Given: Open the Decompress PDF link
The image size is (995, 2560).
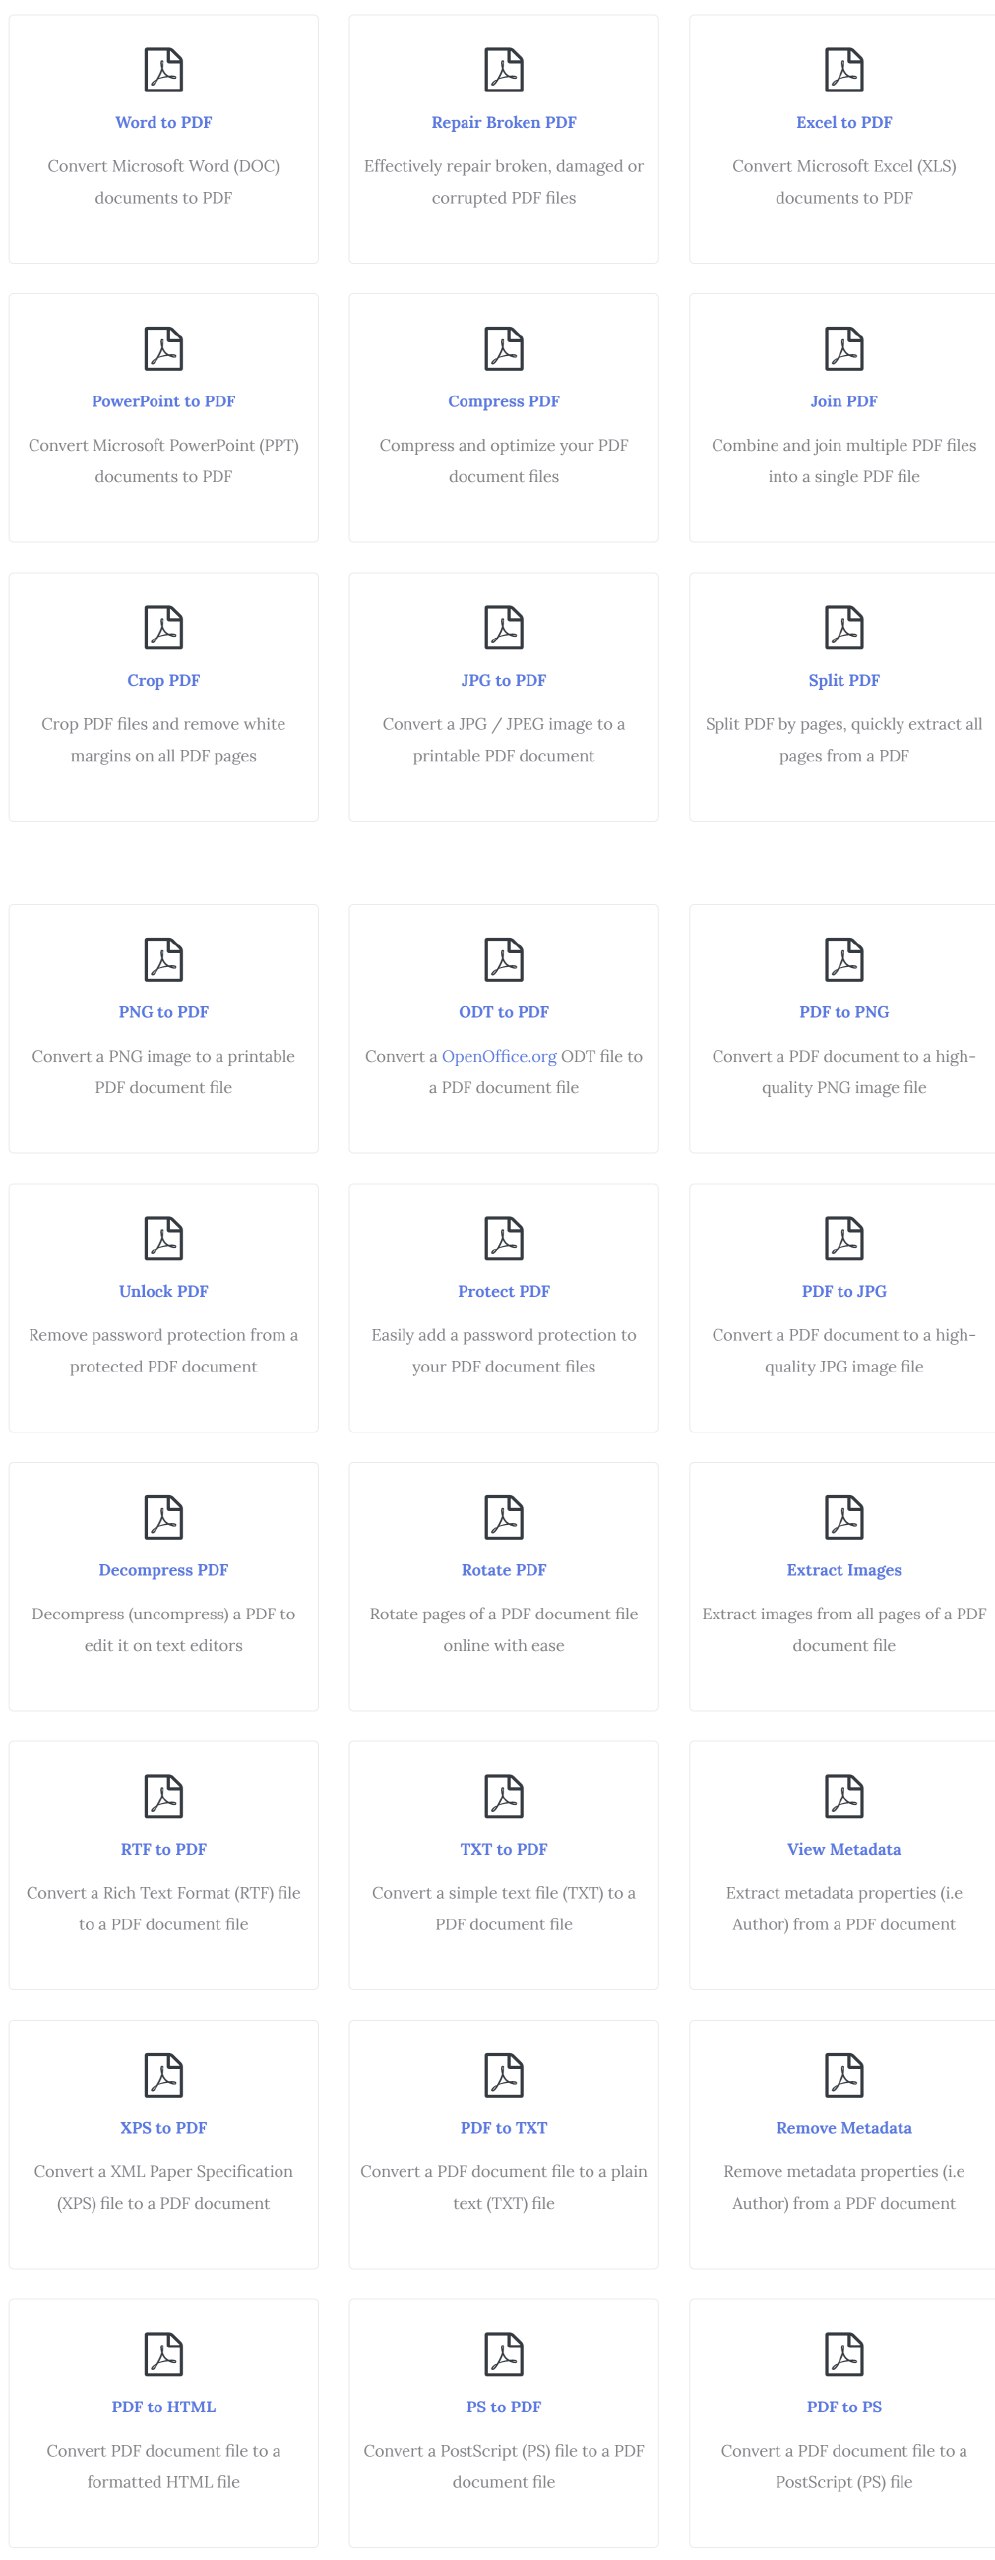Looking at the screenshot, I should click(164, 1570).
